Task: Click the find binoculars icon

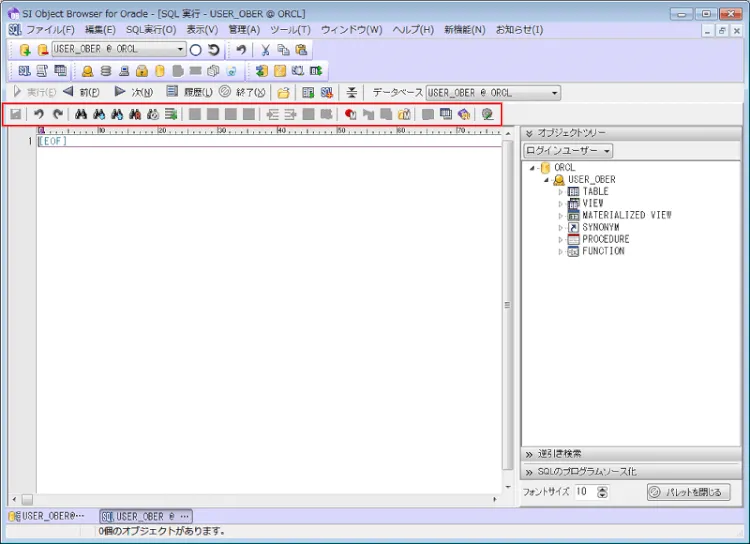Action: click(x=81, y=114)
